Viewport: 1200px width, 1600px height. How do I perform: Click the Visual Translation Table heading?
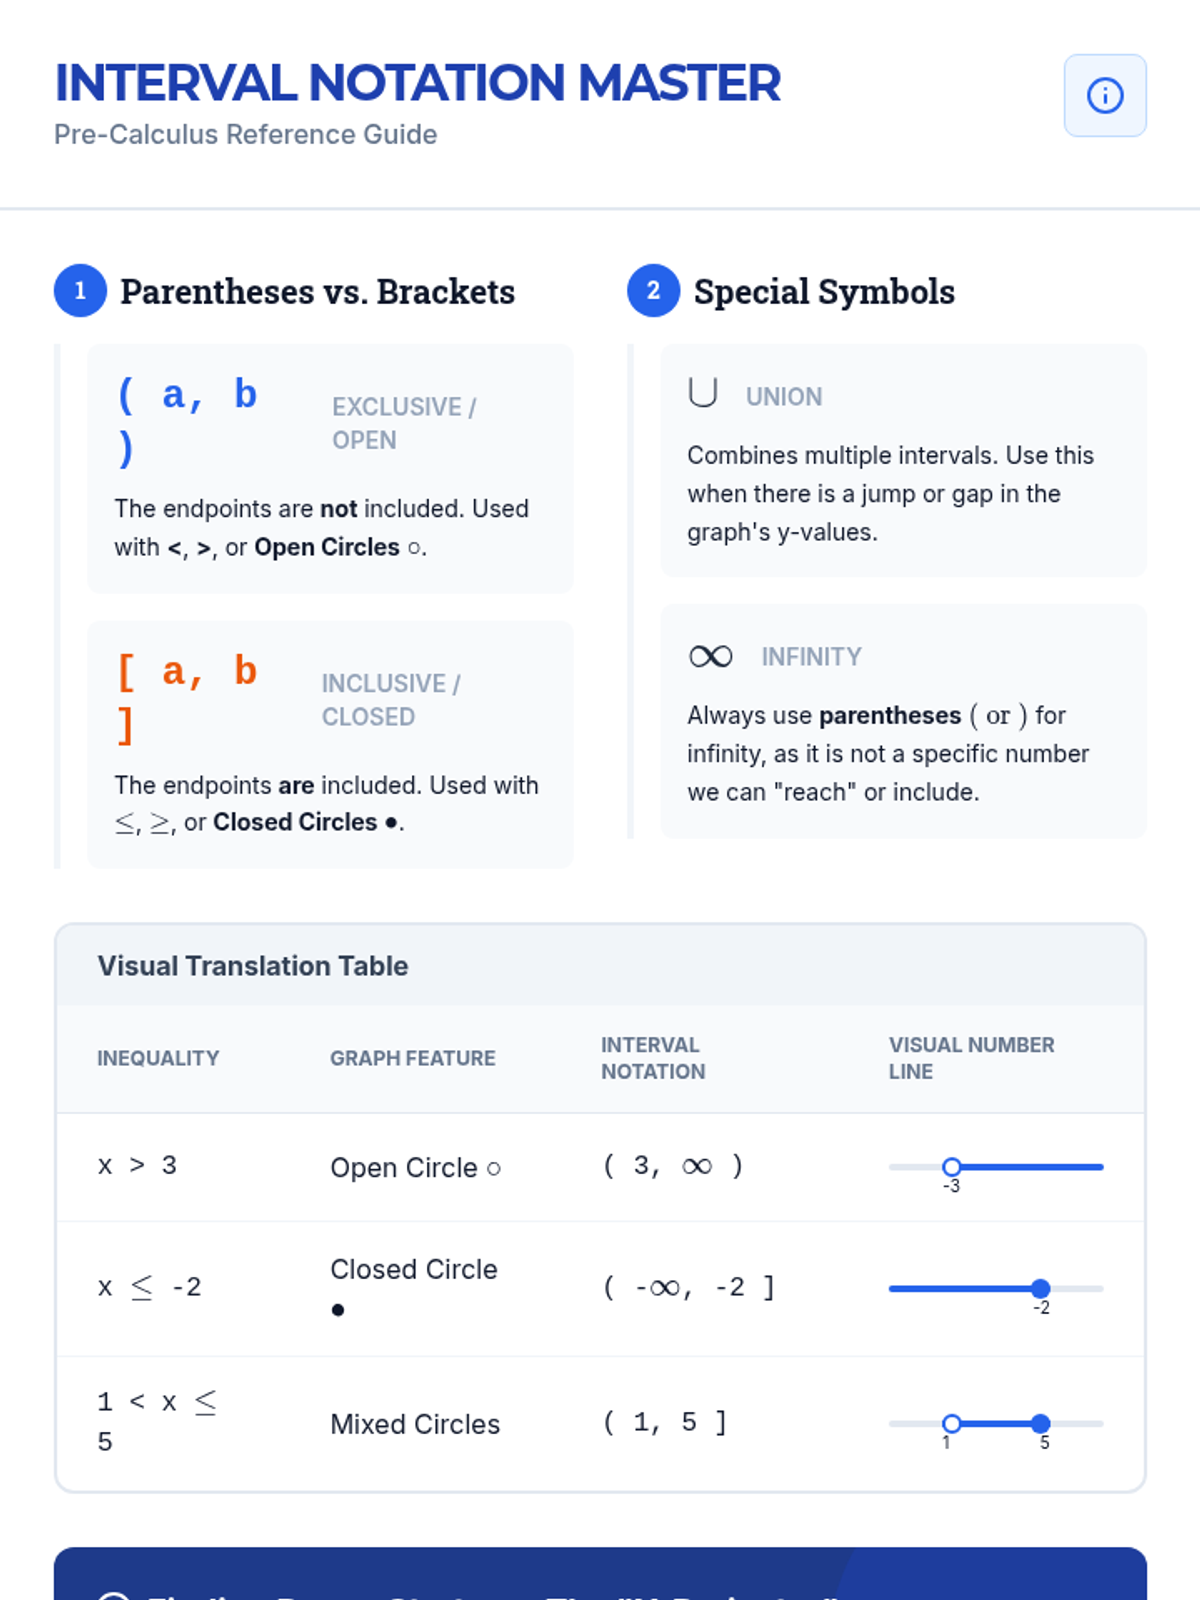coord(253,966)
